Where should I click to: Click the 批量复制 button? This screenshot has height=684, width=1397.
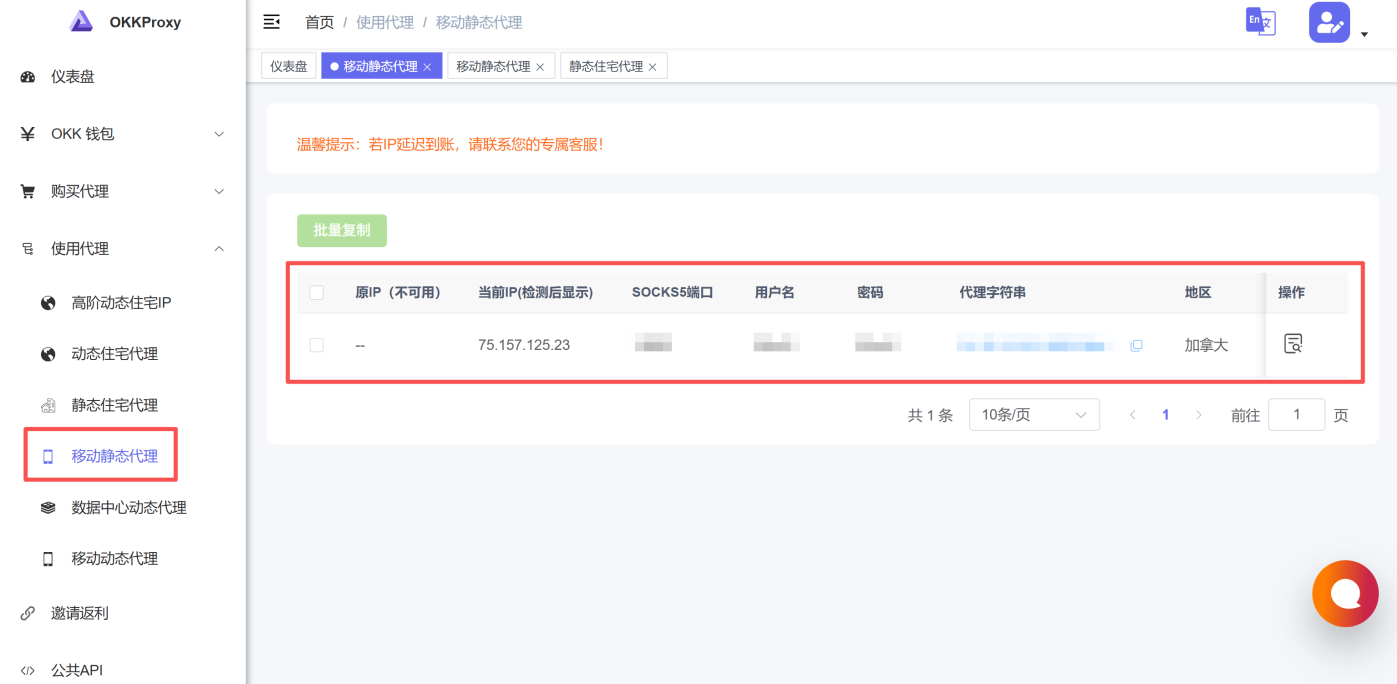click(342, 230)
